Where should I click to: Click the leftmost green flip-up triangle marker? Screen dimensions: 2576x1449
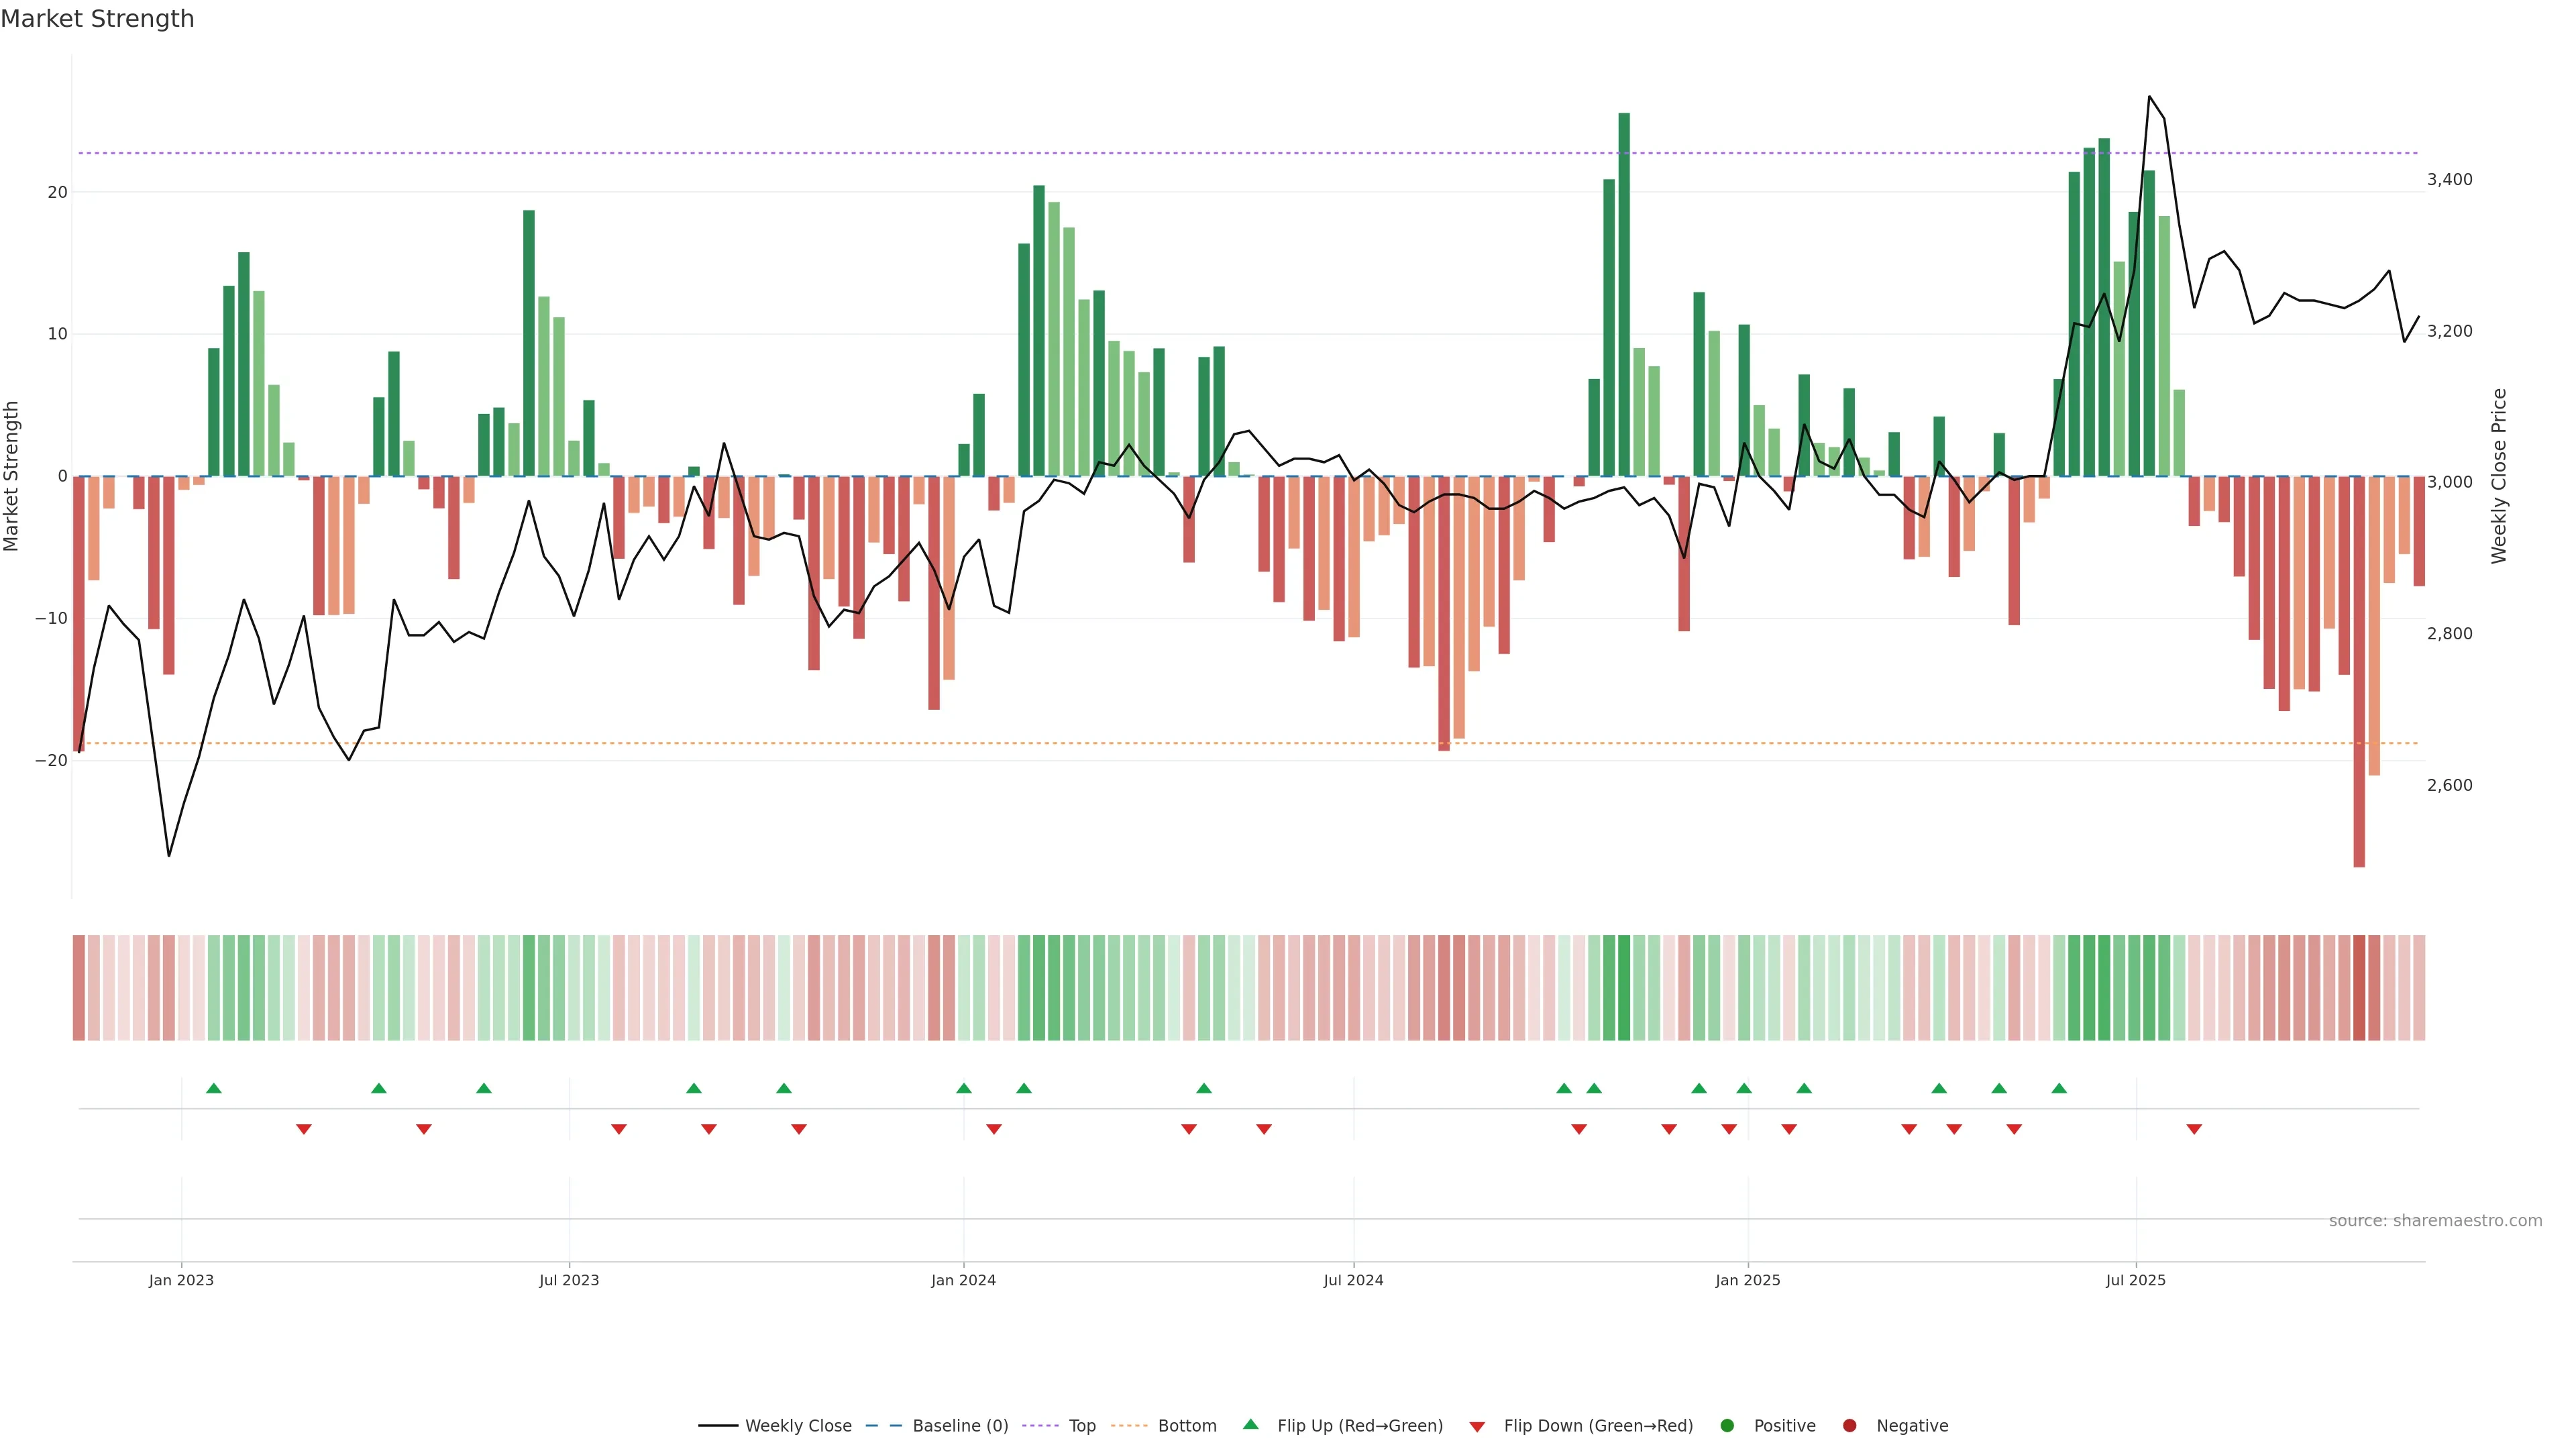[x=213, y=1088]
